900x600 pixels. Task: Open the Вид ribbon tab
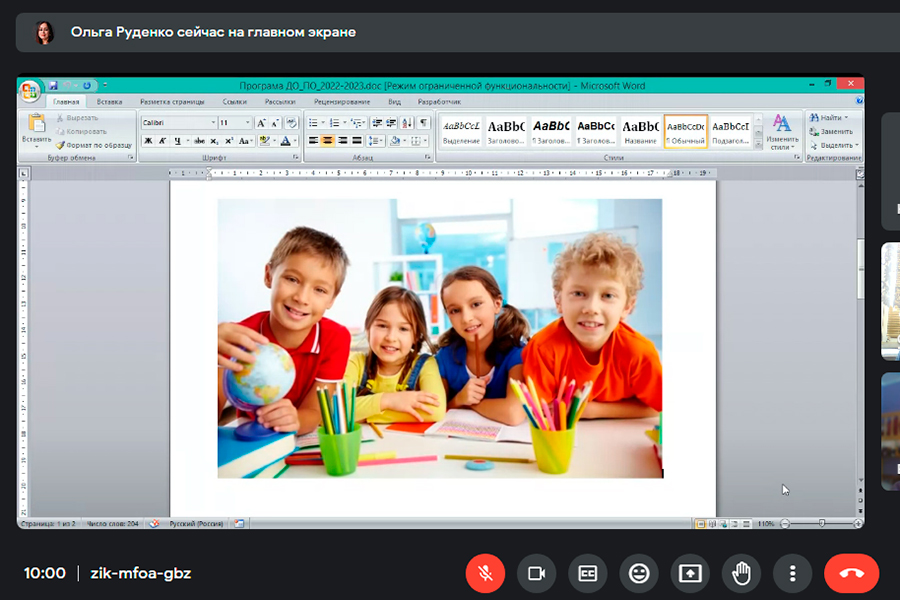394,102
